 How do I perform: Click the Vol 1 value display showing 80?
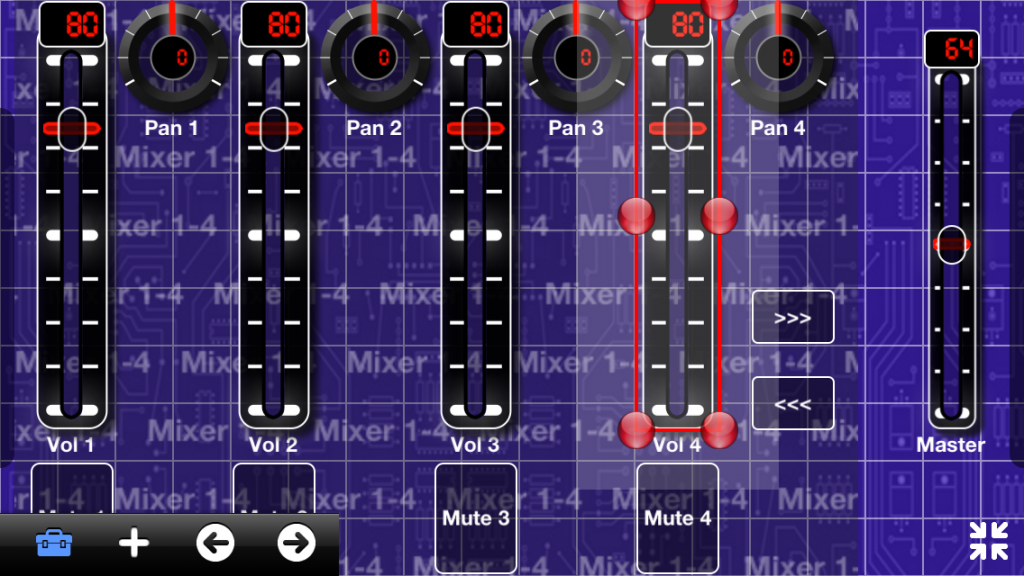[72, 24]
